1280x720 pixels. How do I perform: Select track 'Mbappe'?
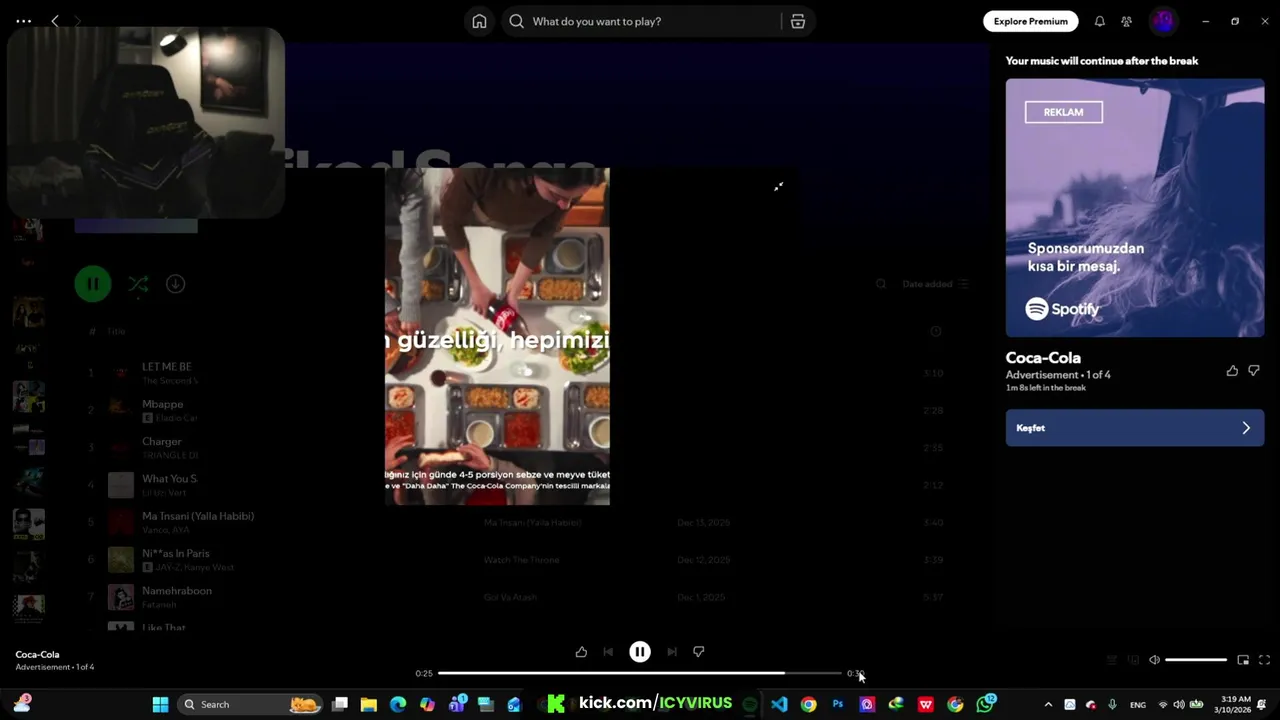162,404
